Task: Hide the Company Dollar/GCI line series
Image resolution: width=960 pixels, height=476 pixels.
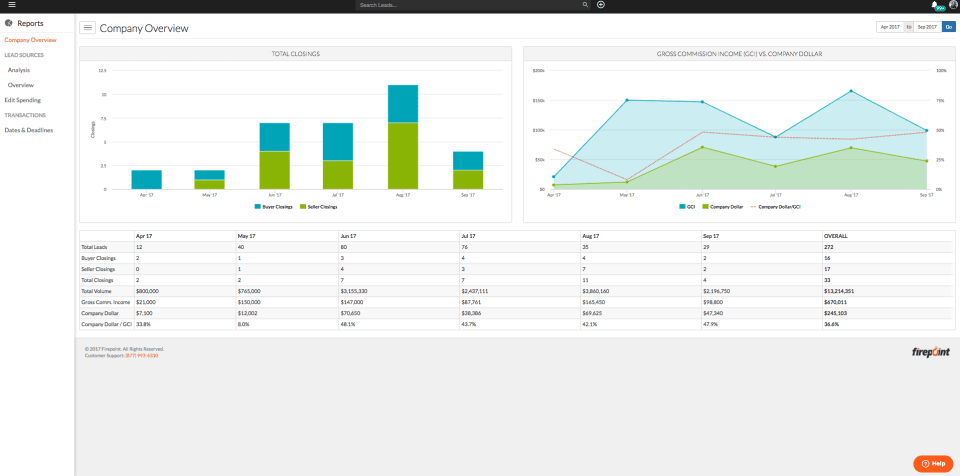Action: [x=775, y=206]
